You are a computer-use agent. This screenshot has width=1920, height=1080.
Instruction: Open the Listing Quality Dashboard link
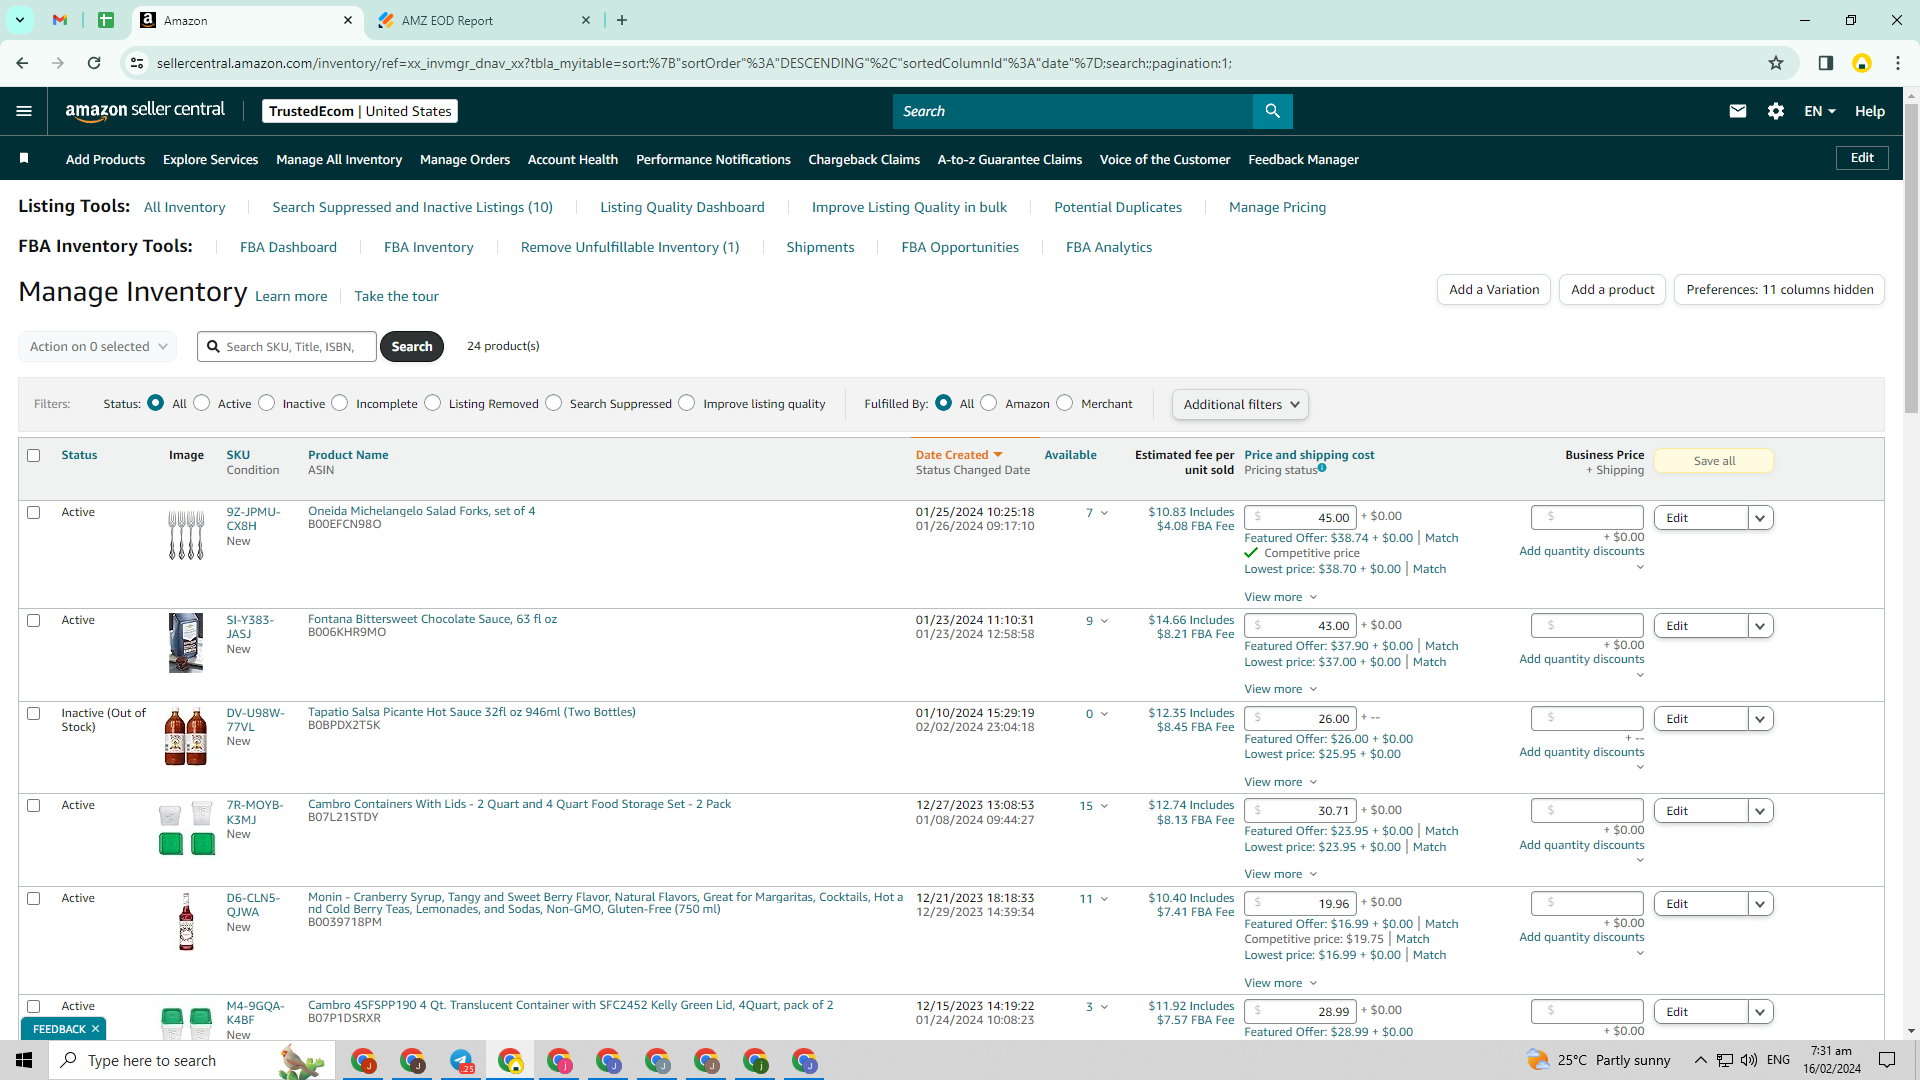[682, 207]
